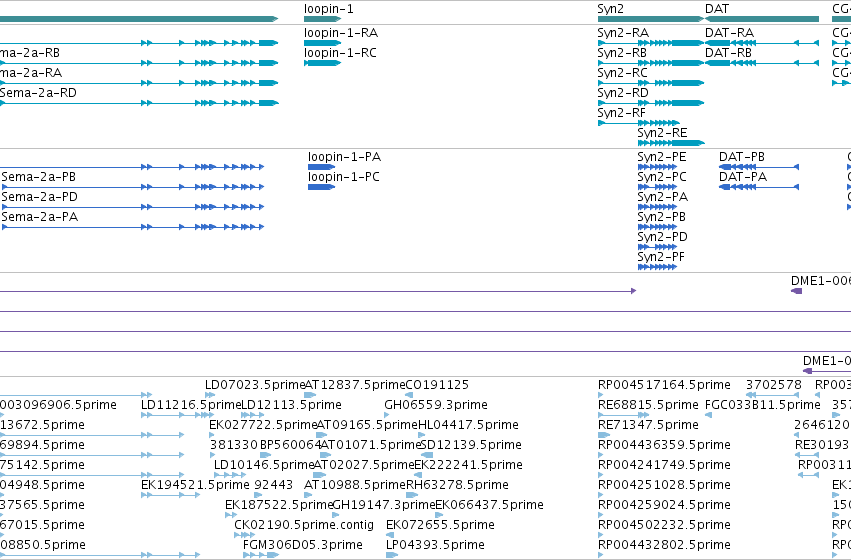Click the Syn2-PB protein label
Image resolution: width=851 pixels, height=560 pixels.
tap(662, 217)
